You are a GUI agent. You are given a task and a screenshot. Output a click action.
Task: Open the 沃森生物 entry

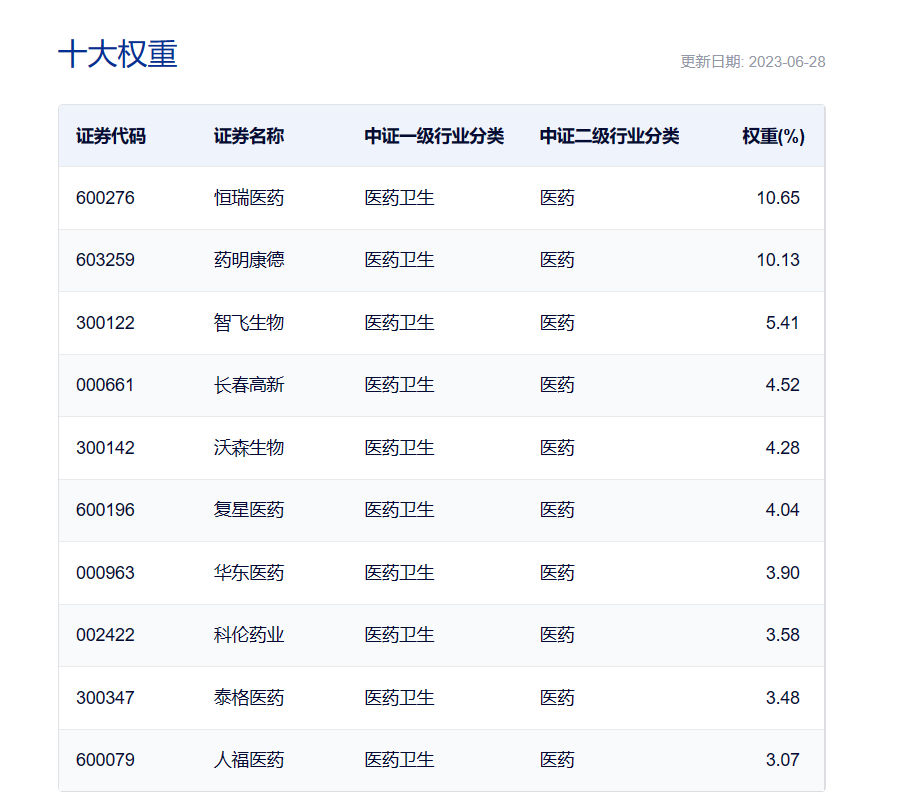coord(249,448)
